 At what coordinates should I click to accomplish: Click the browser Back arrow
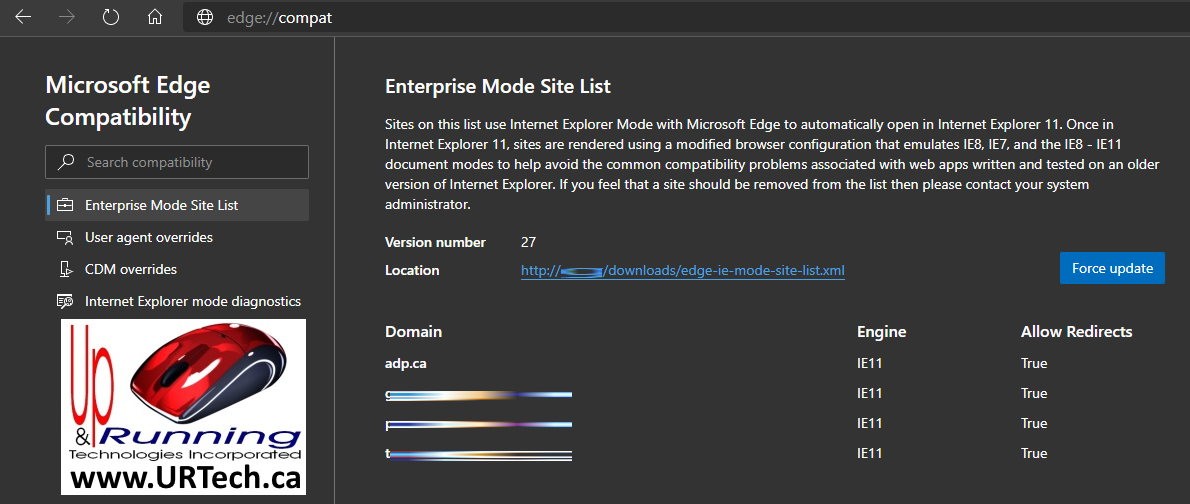[23, 17]
